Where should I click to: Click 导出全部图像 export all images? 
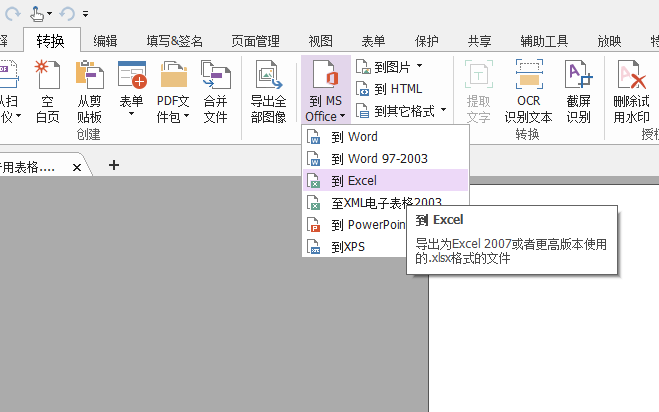269,92
